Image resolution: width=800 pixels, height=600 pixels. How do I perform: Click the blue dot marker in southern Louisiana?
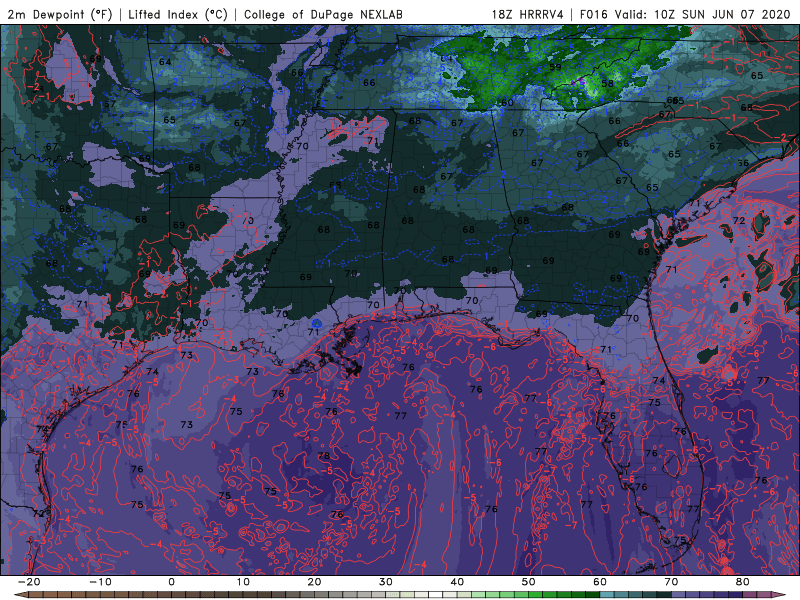click(316, 323)
